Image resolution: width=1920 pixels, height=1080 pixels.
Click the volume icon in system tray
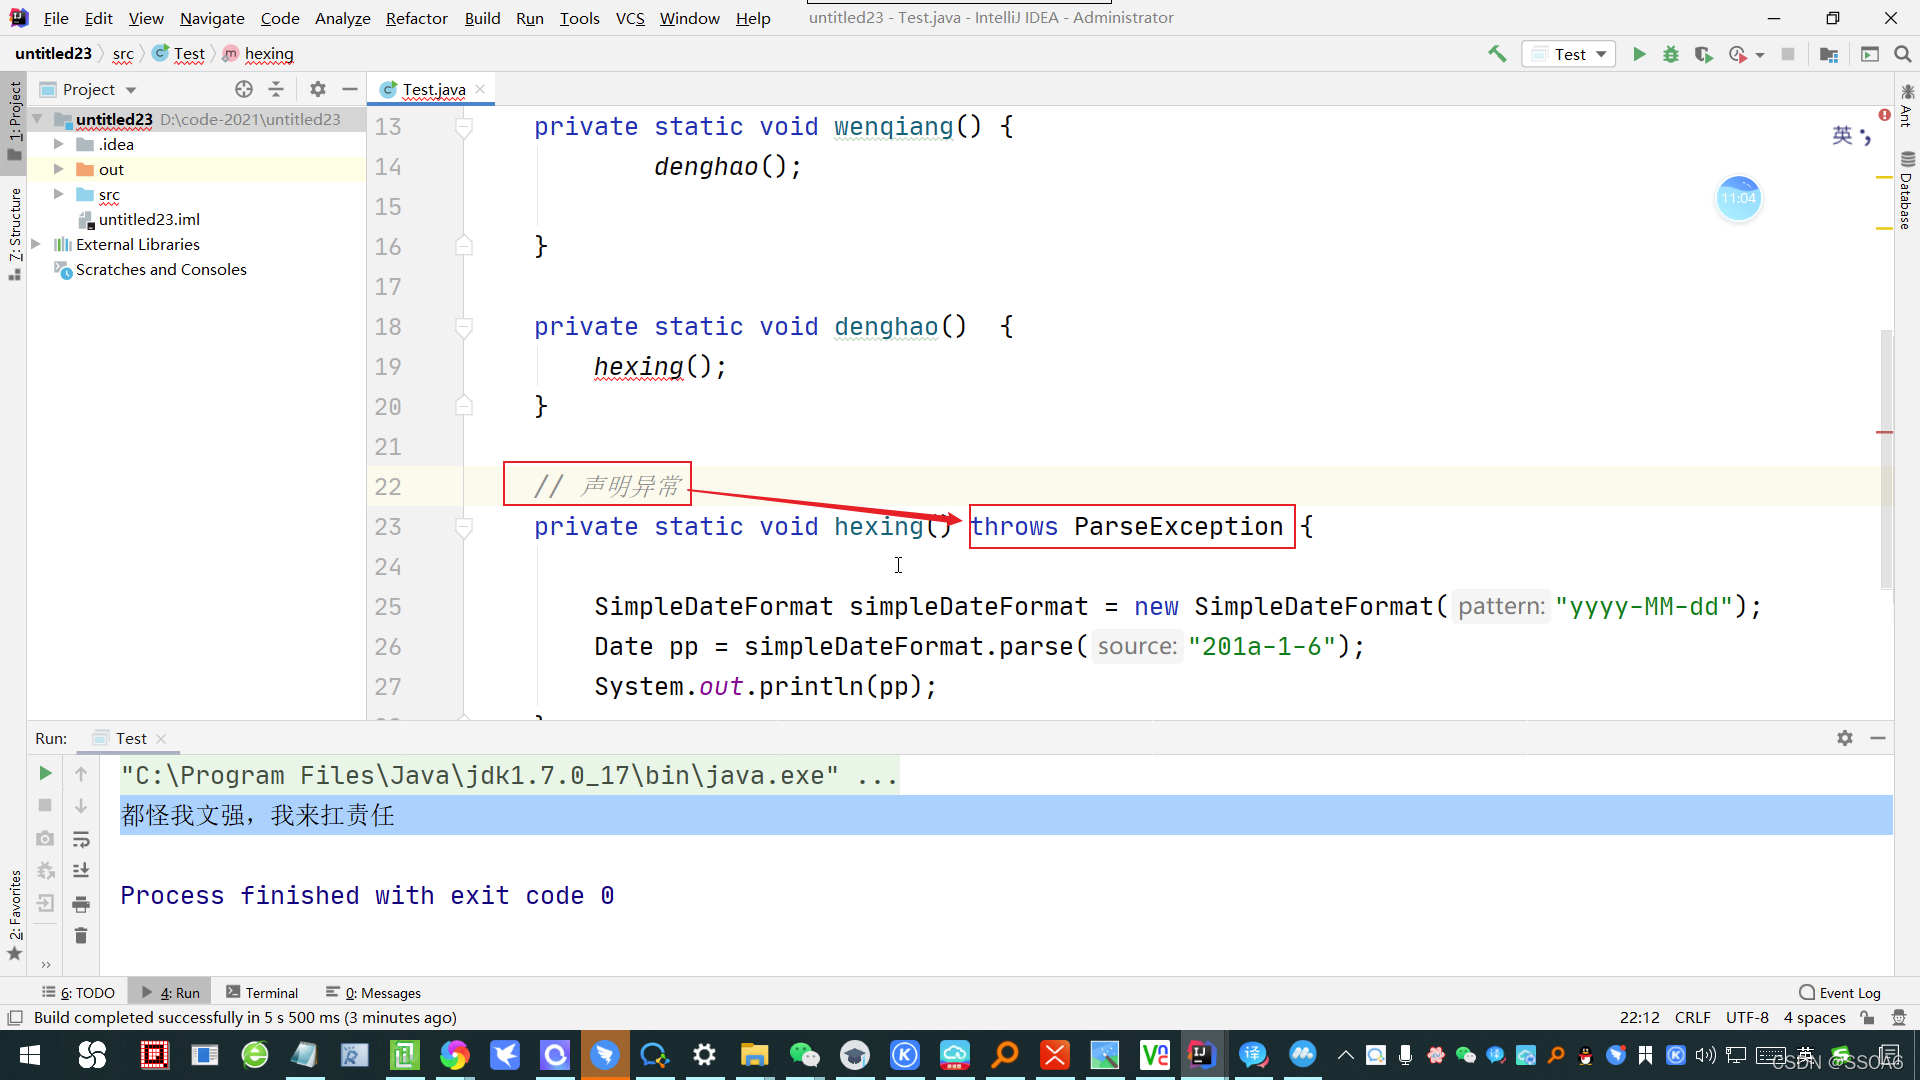1705,1055
